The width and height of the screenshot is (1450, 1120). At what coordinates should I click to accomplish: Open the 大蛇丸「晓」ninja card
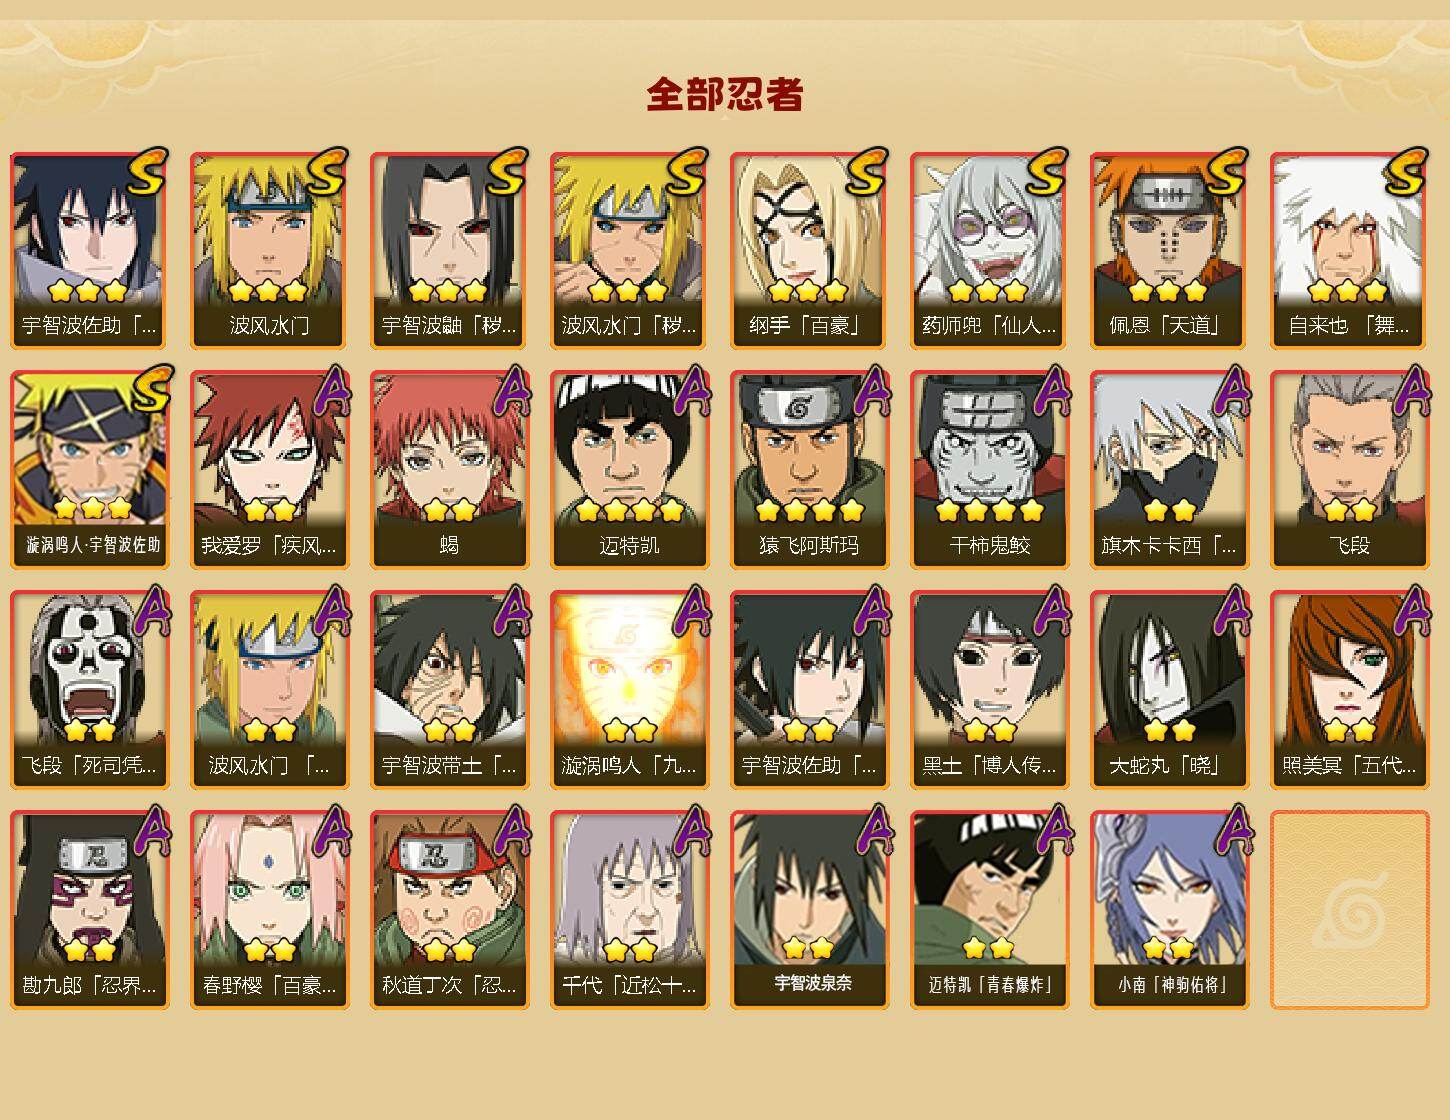1169,690
